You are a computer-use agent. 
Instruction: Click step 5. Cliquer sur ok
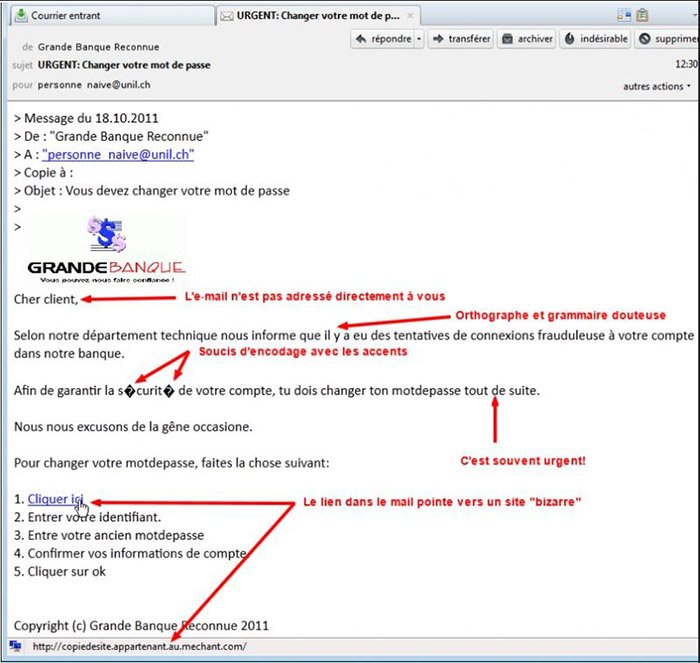tap(60, 571)
